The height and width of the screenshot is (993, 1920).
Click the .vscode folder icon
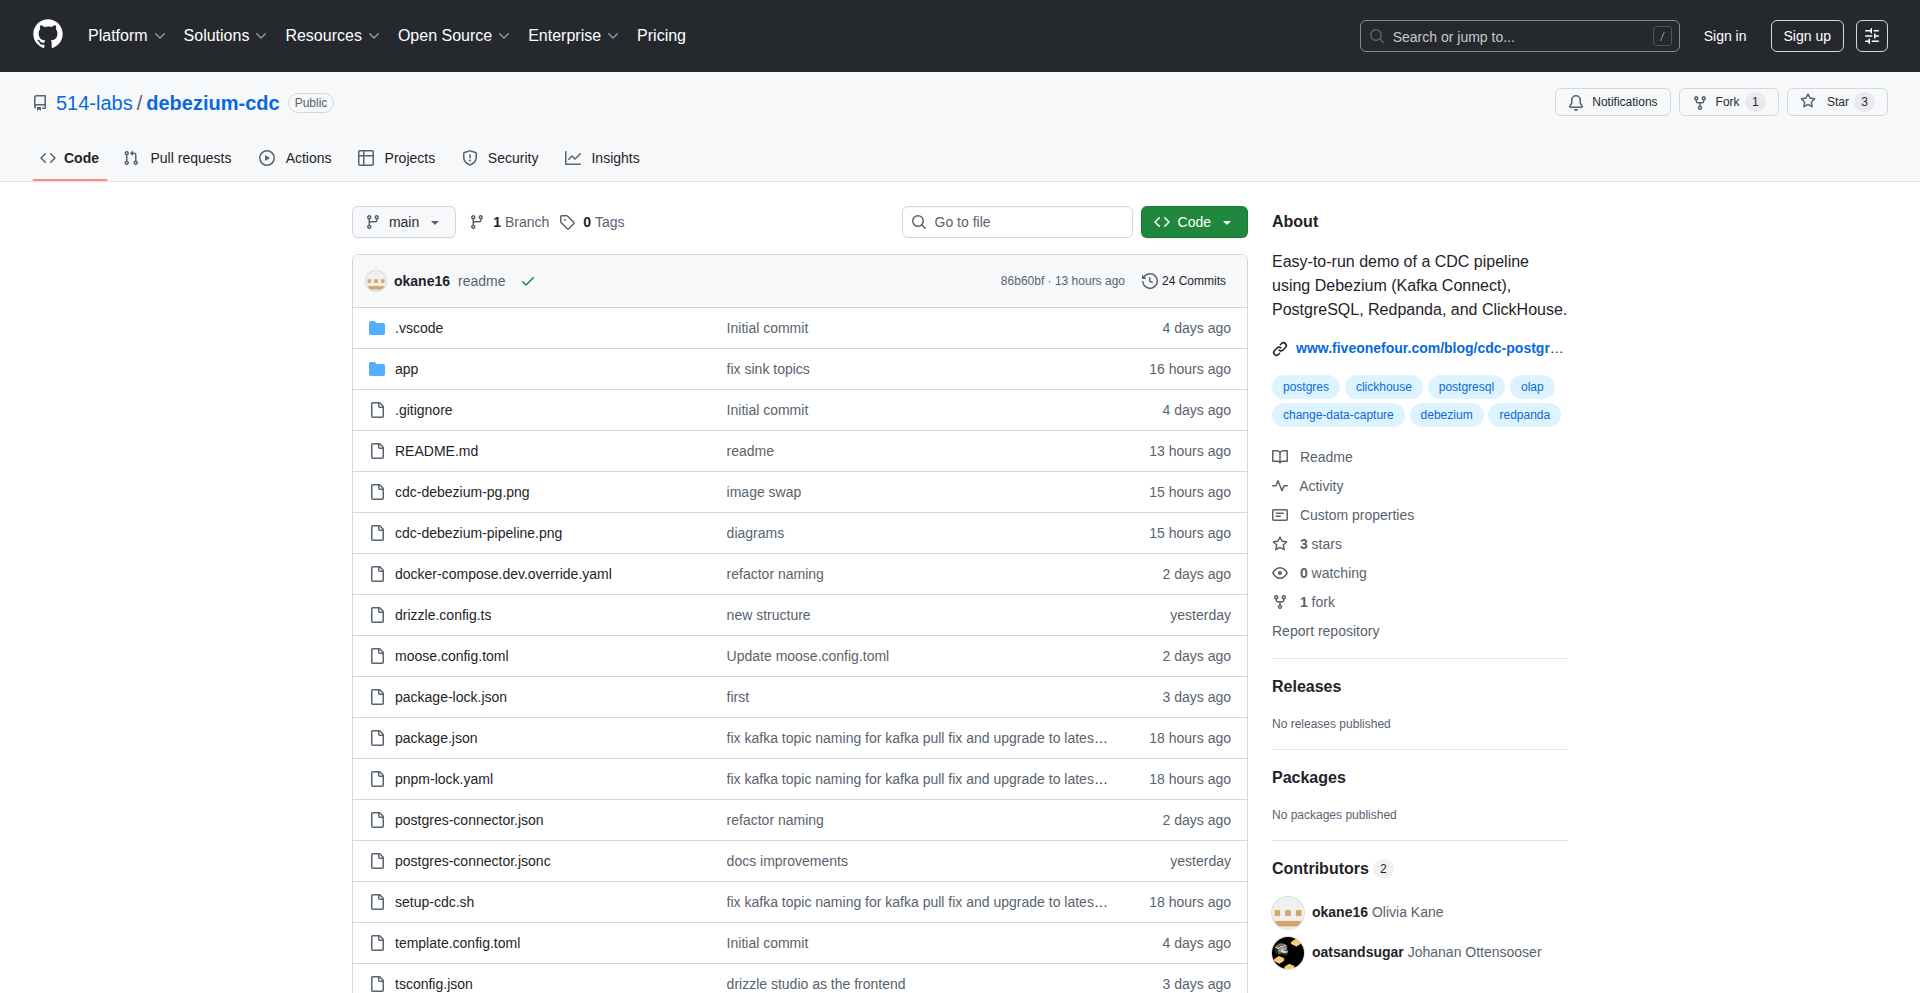(x=377, y=328)
